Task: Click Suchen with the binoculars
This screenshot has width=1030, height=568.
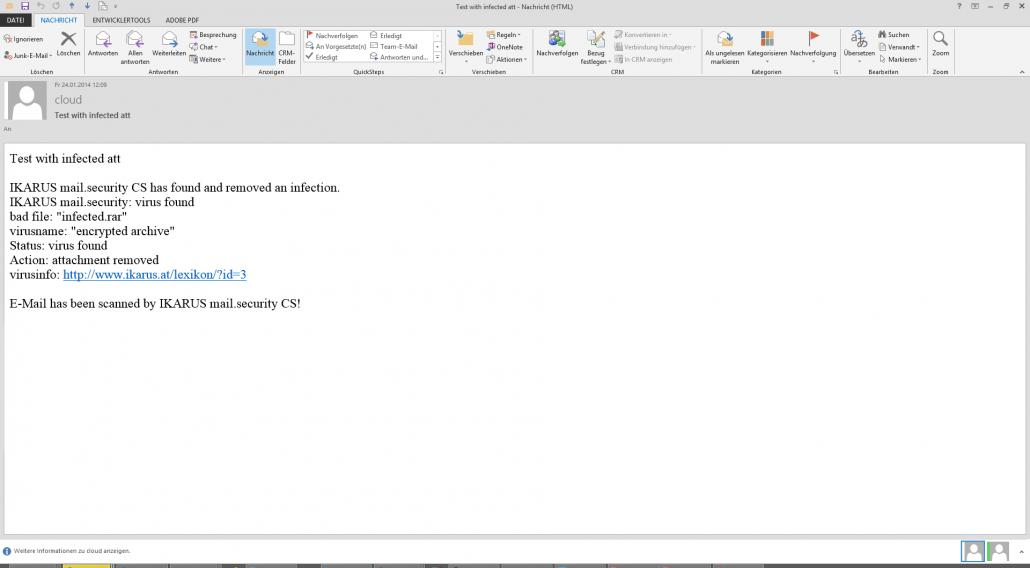Action: [x=893, y=35]
